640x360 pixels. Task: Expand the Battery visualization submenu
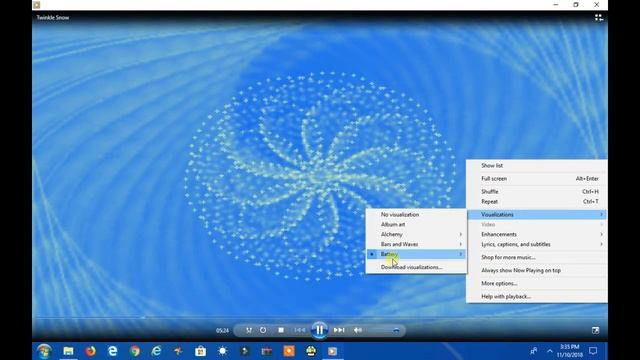(x=416, y=254)
